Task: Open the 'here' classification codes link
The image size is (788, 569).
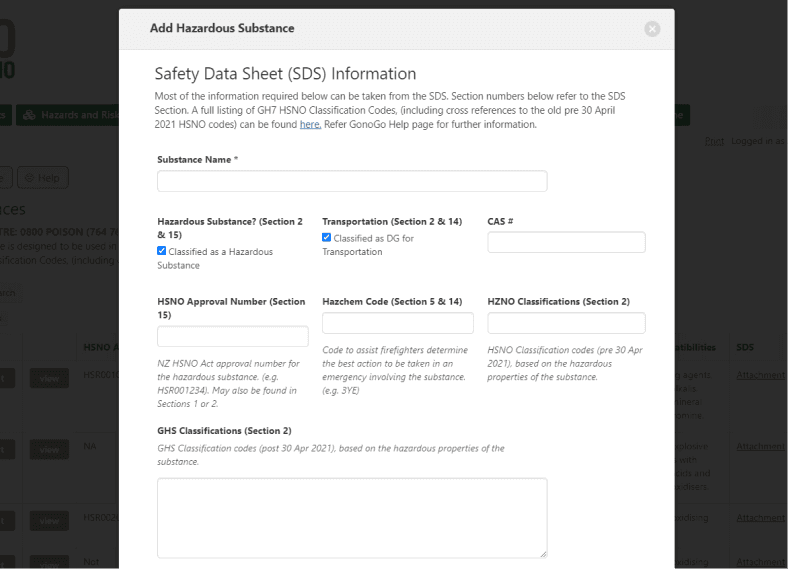Action: pyautogui.click(x=310, y=125)
